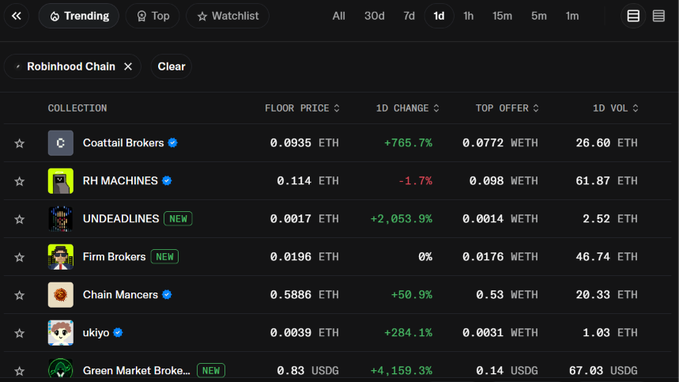Click the Robinhood Chain filter chip
This screenshot has width=679, height=382.
tap(72, 67)
